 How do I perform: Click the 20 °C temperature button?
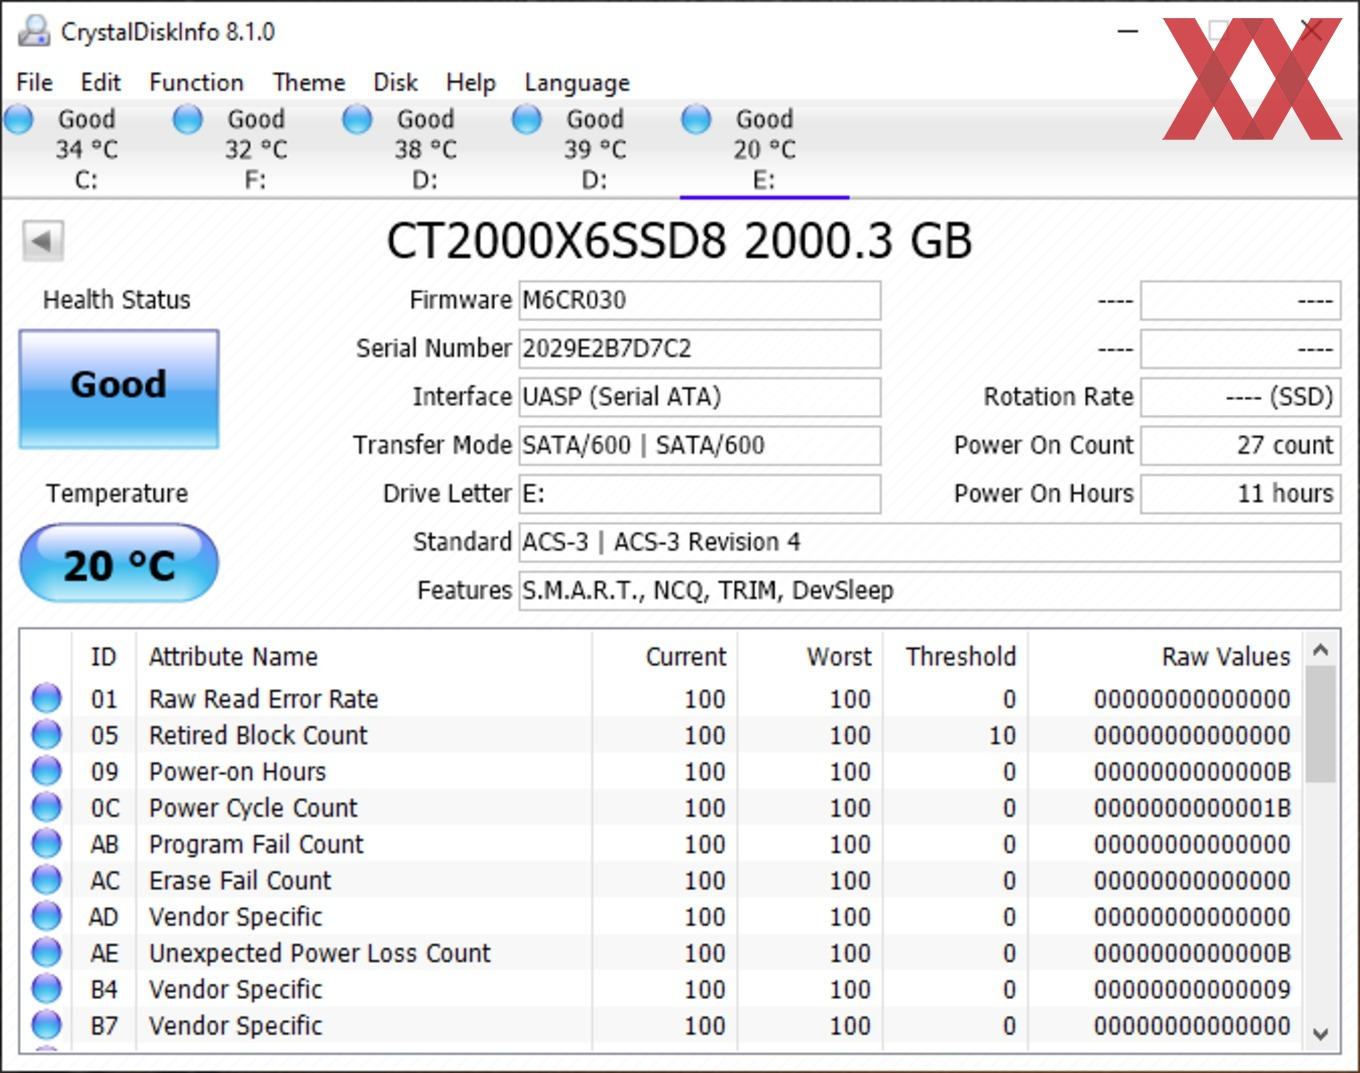click(119, 564)
